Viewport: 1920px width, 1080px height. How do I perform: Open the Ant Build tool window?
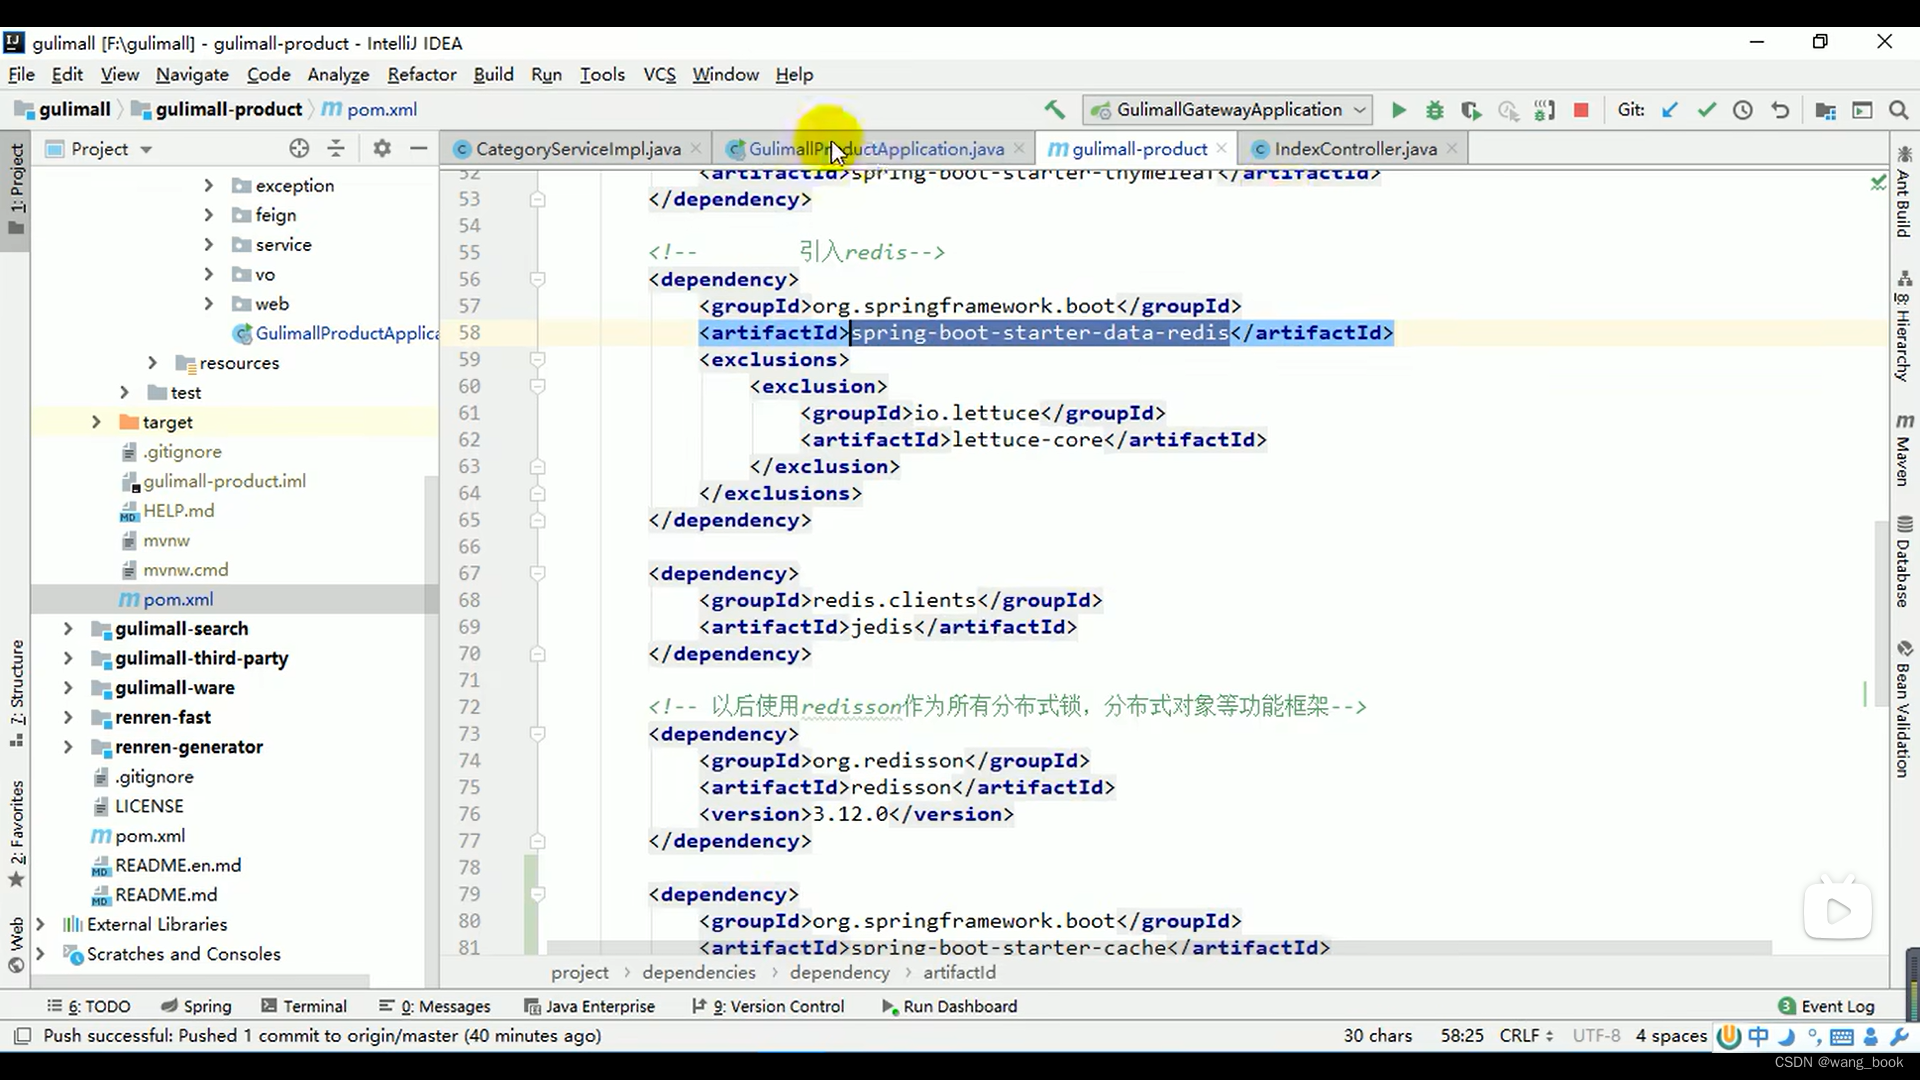tap(1904, 192)
